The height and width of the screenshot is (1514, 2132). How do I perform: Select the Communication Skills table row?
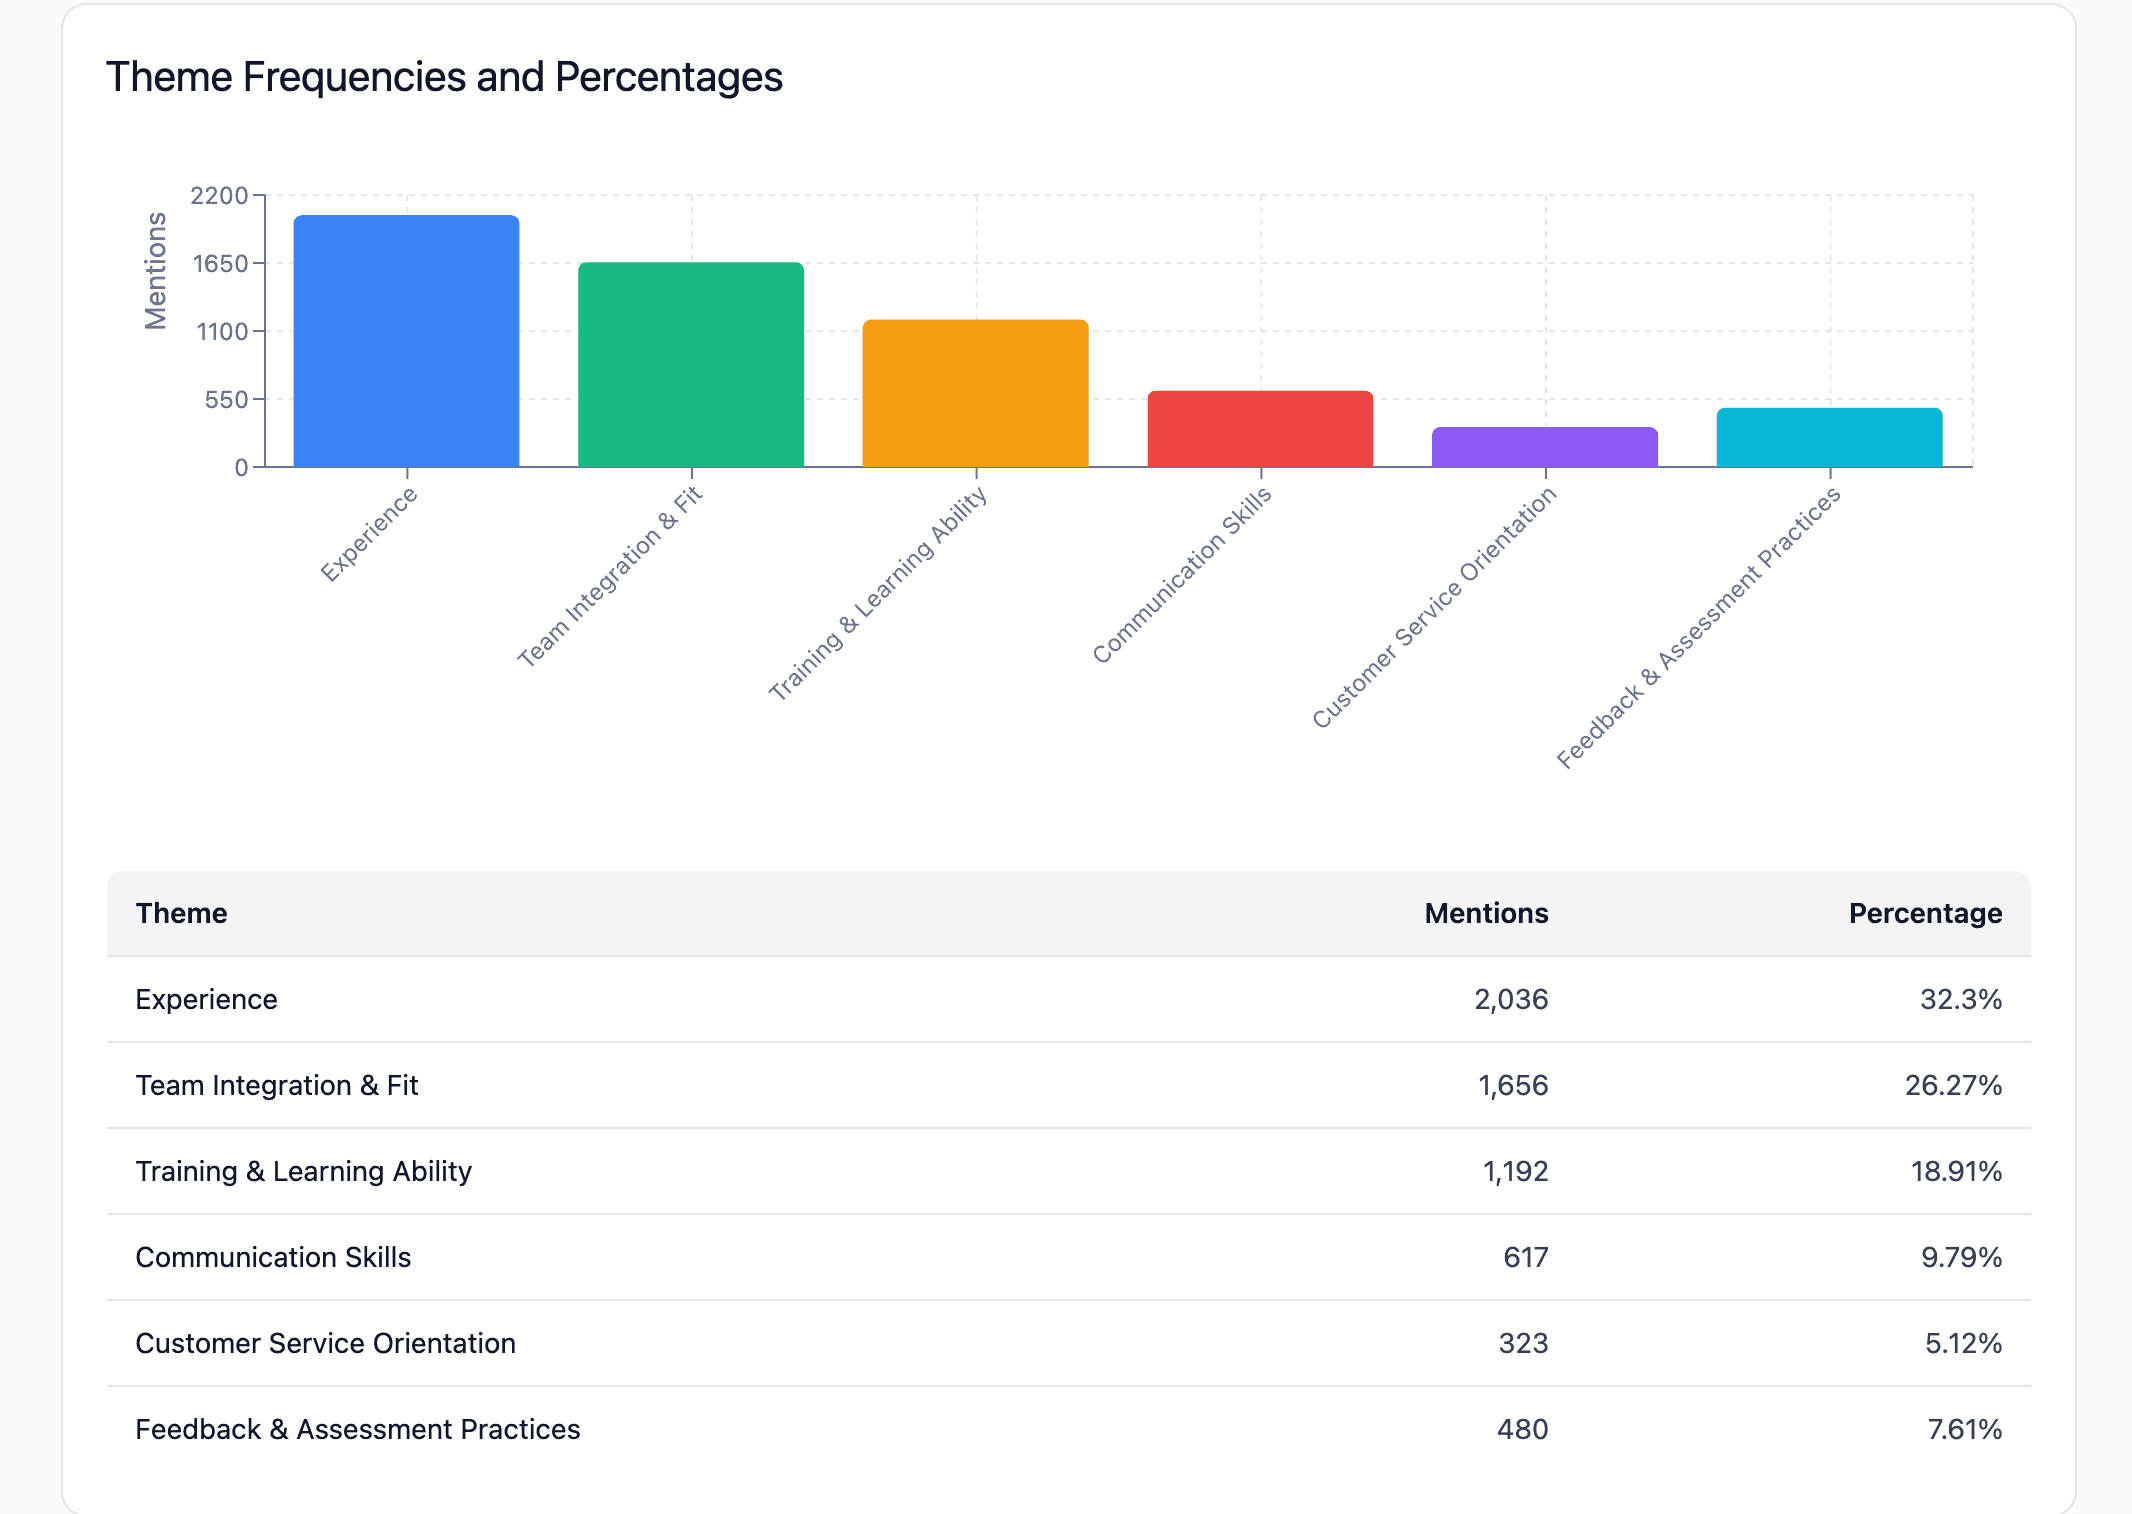274,1257
